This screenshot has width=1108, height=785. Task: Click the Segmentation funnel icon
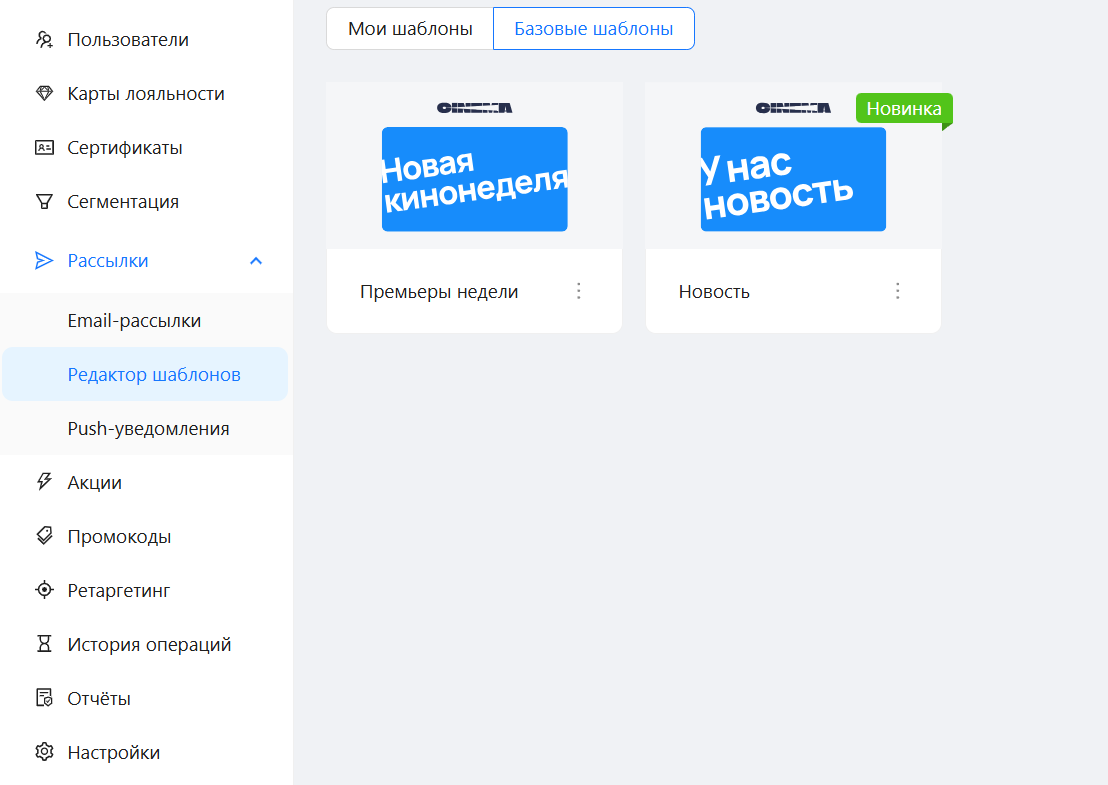(x=44, y=202)
